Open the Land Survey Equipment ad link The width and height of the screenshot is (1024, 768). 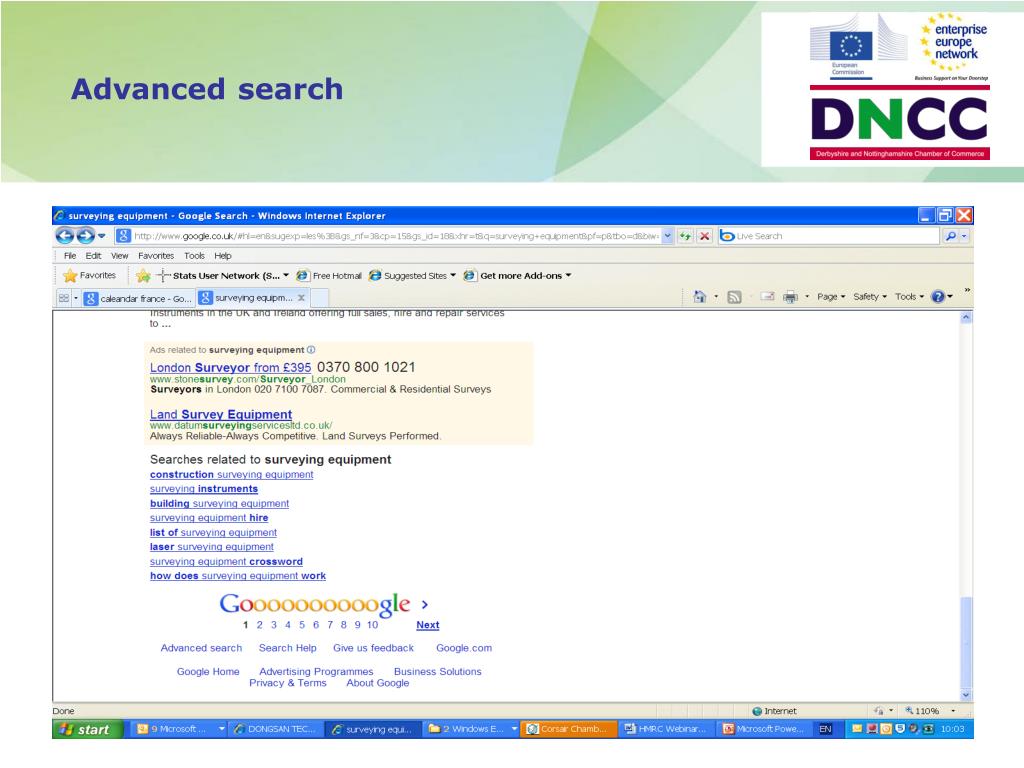tap(221, 415)
